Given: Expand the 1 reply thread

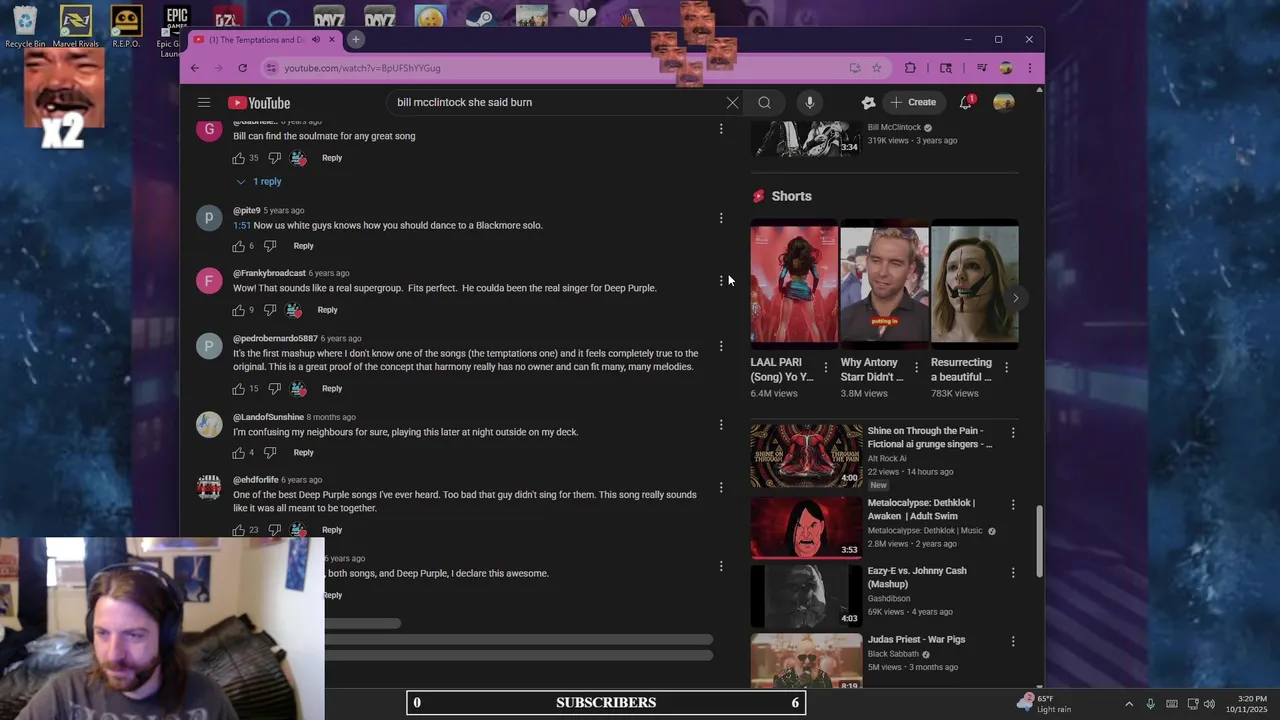Looking at the screenshot, I should [x=259, y=182].
